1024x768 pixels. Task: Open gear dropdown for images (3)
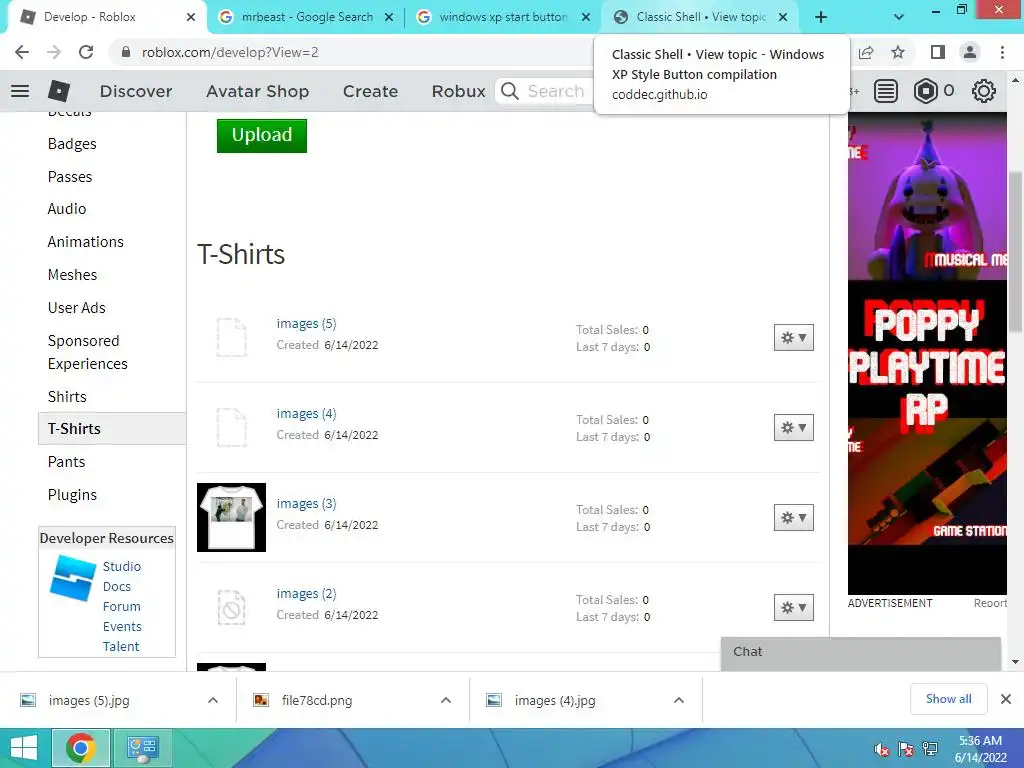pyautogui.click(x=793, y=518)
